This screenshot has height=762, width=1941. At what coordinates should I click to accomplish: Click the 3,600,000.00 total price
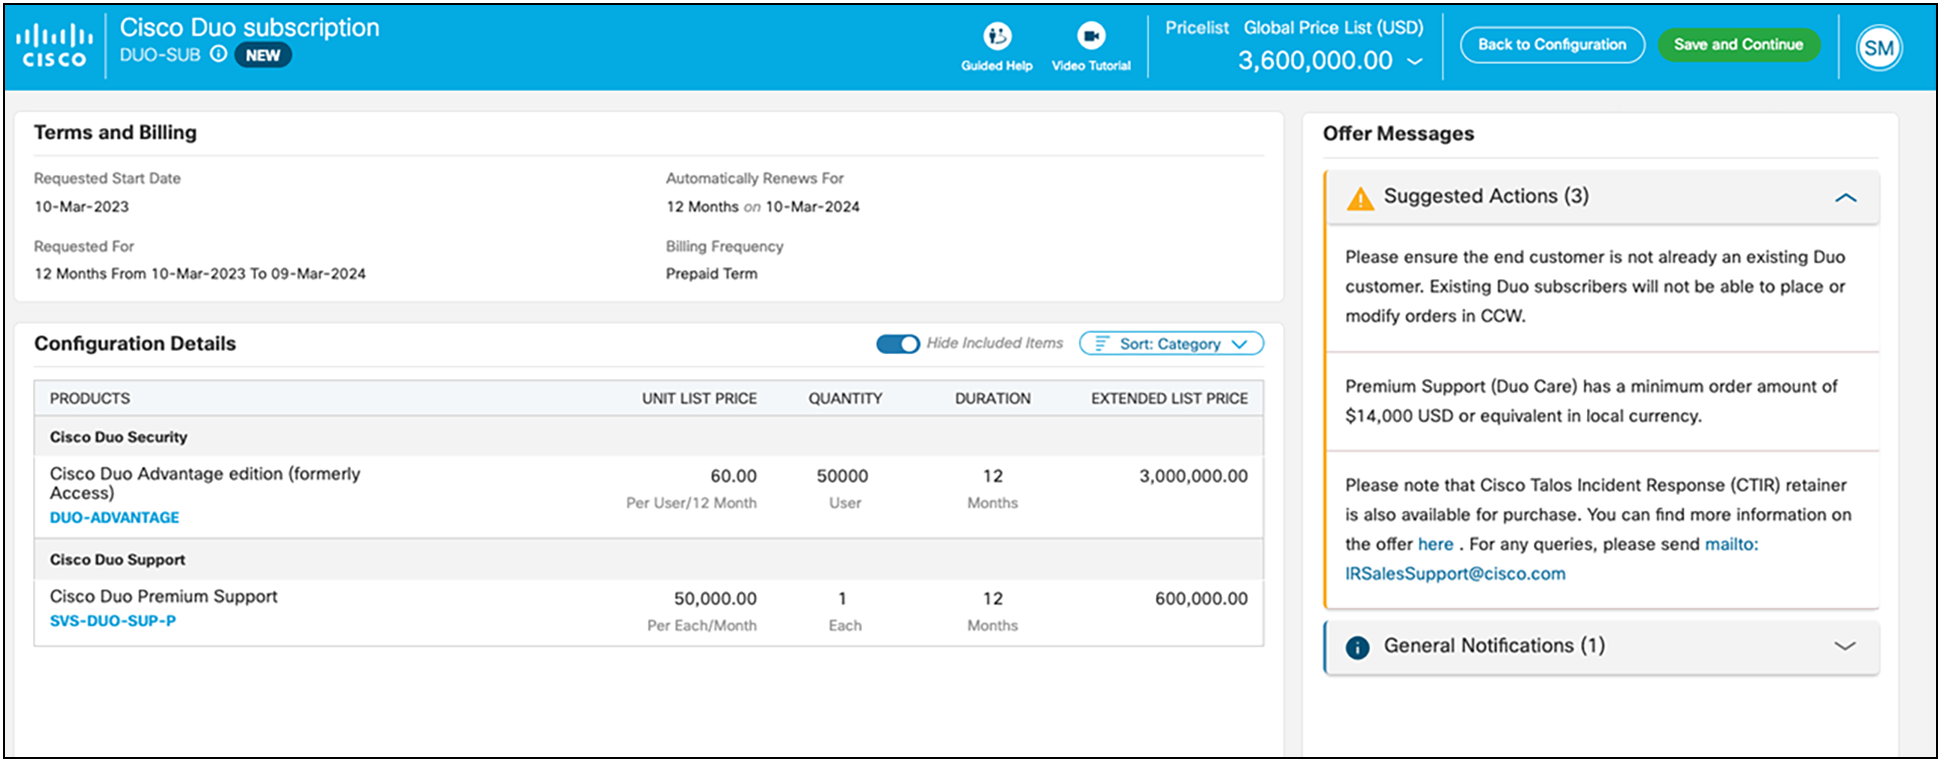(x=1315, y=61)
